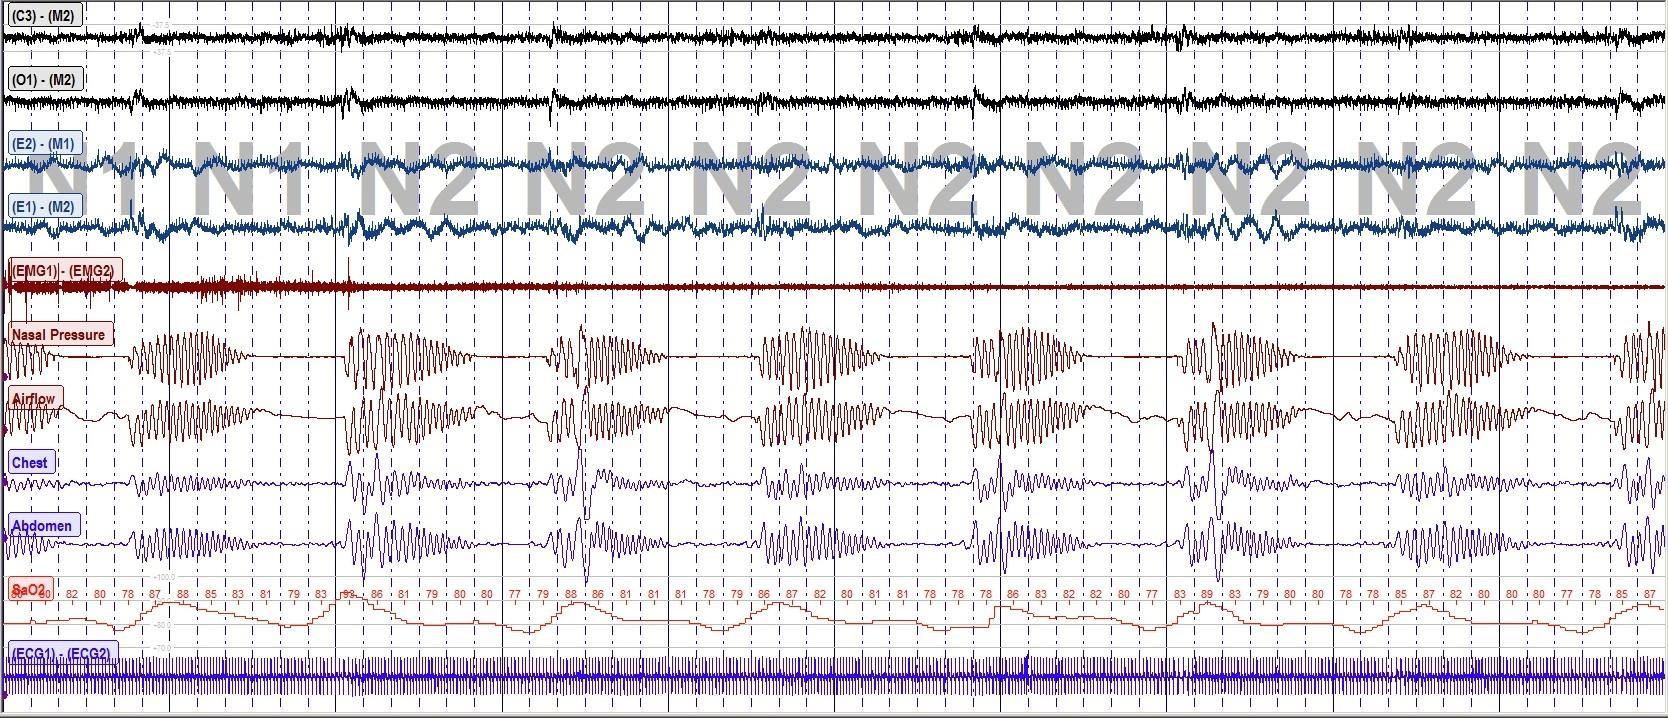Select the (EMG1) - (EMG2) channel label
The width and height of the screenshot is (1668, 718).
pos(62,271)
